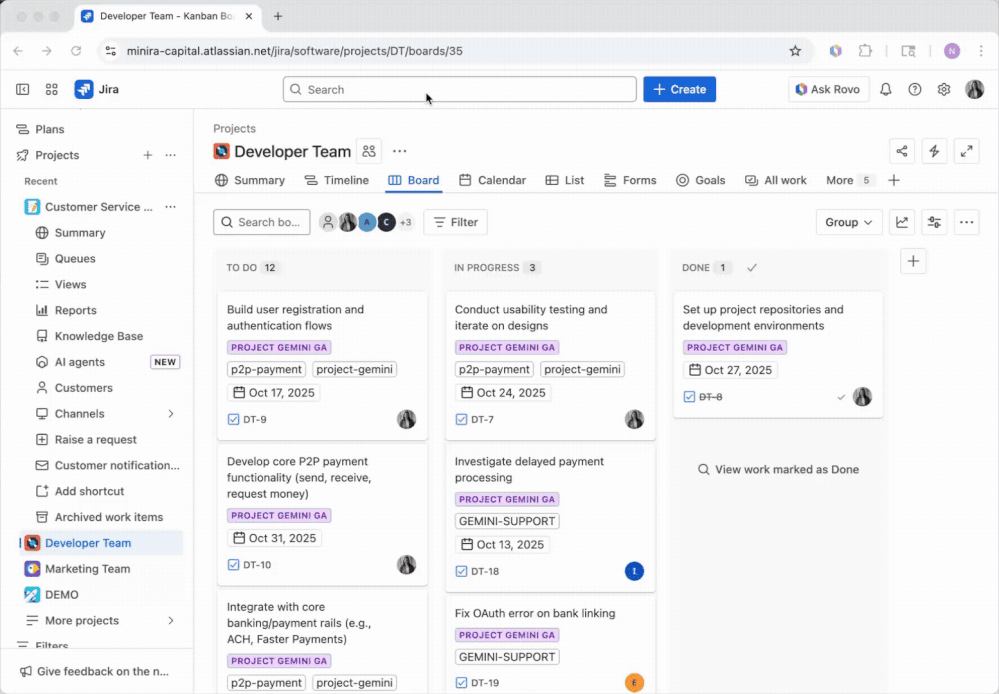The image size is (999, 694).
Task: Click the share icon for the project
Action: (x=902, y=151)
